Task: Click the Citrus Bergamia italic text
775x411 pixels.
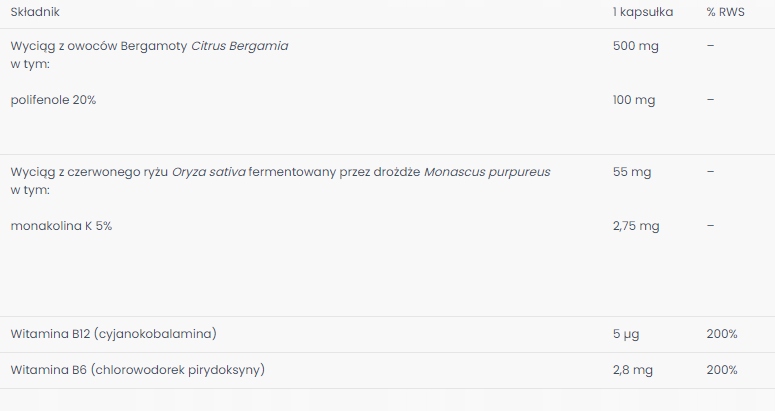Action: tap(240, 46)
